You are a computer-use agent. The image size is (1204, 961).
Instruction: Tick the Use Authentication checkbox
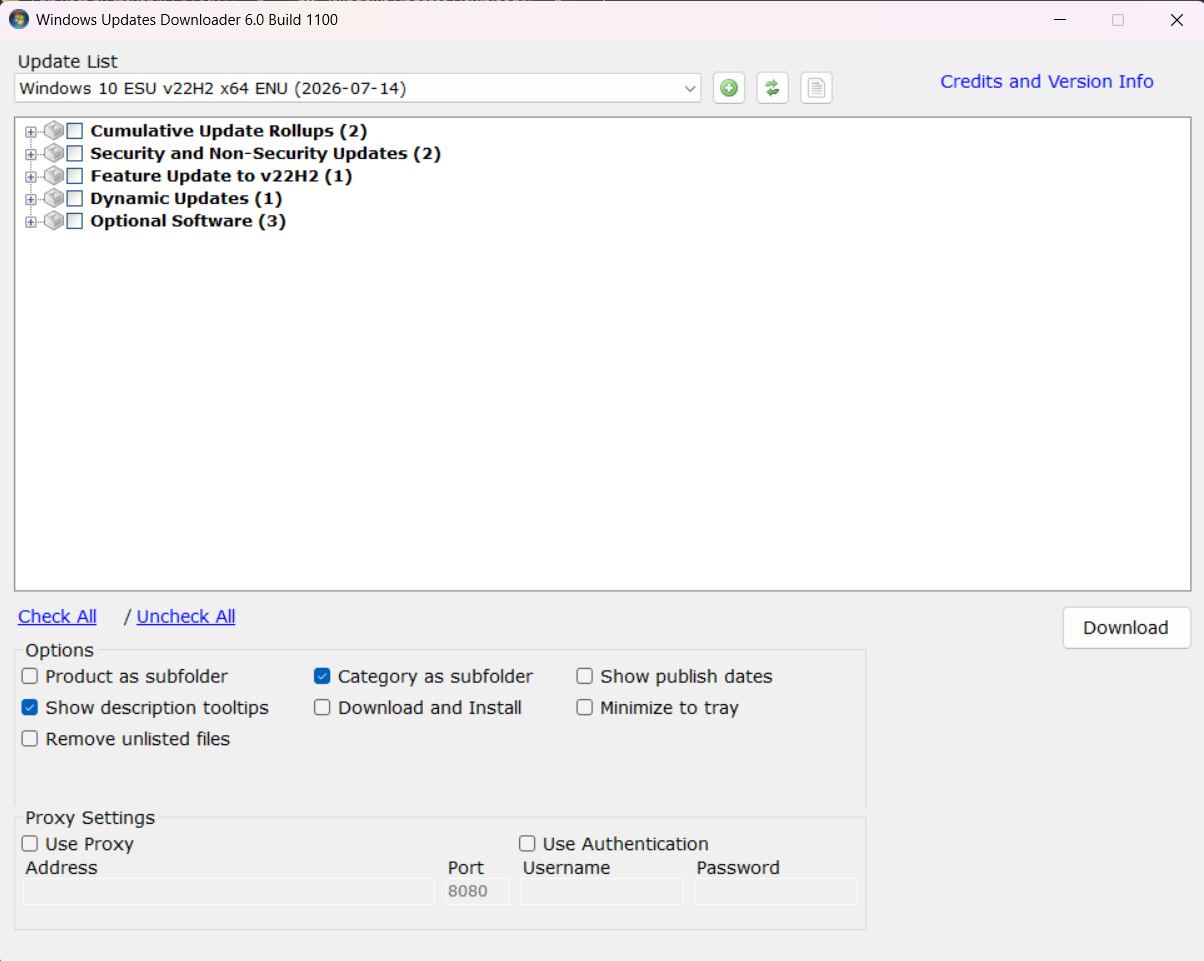(527, 843)
